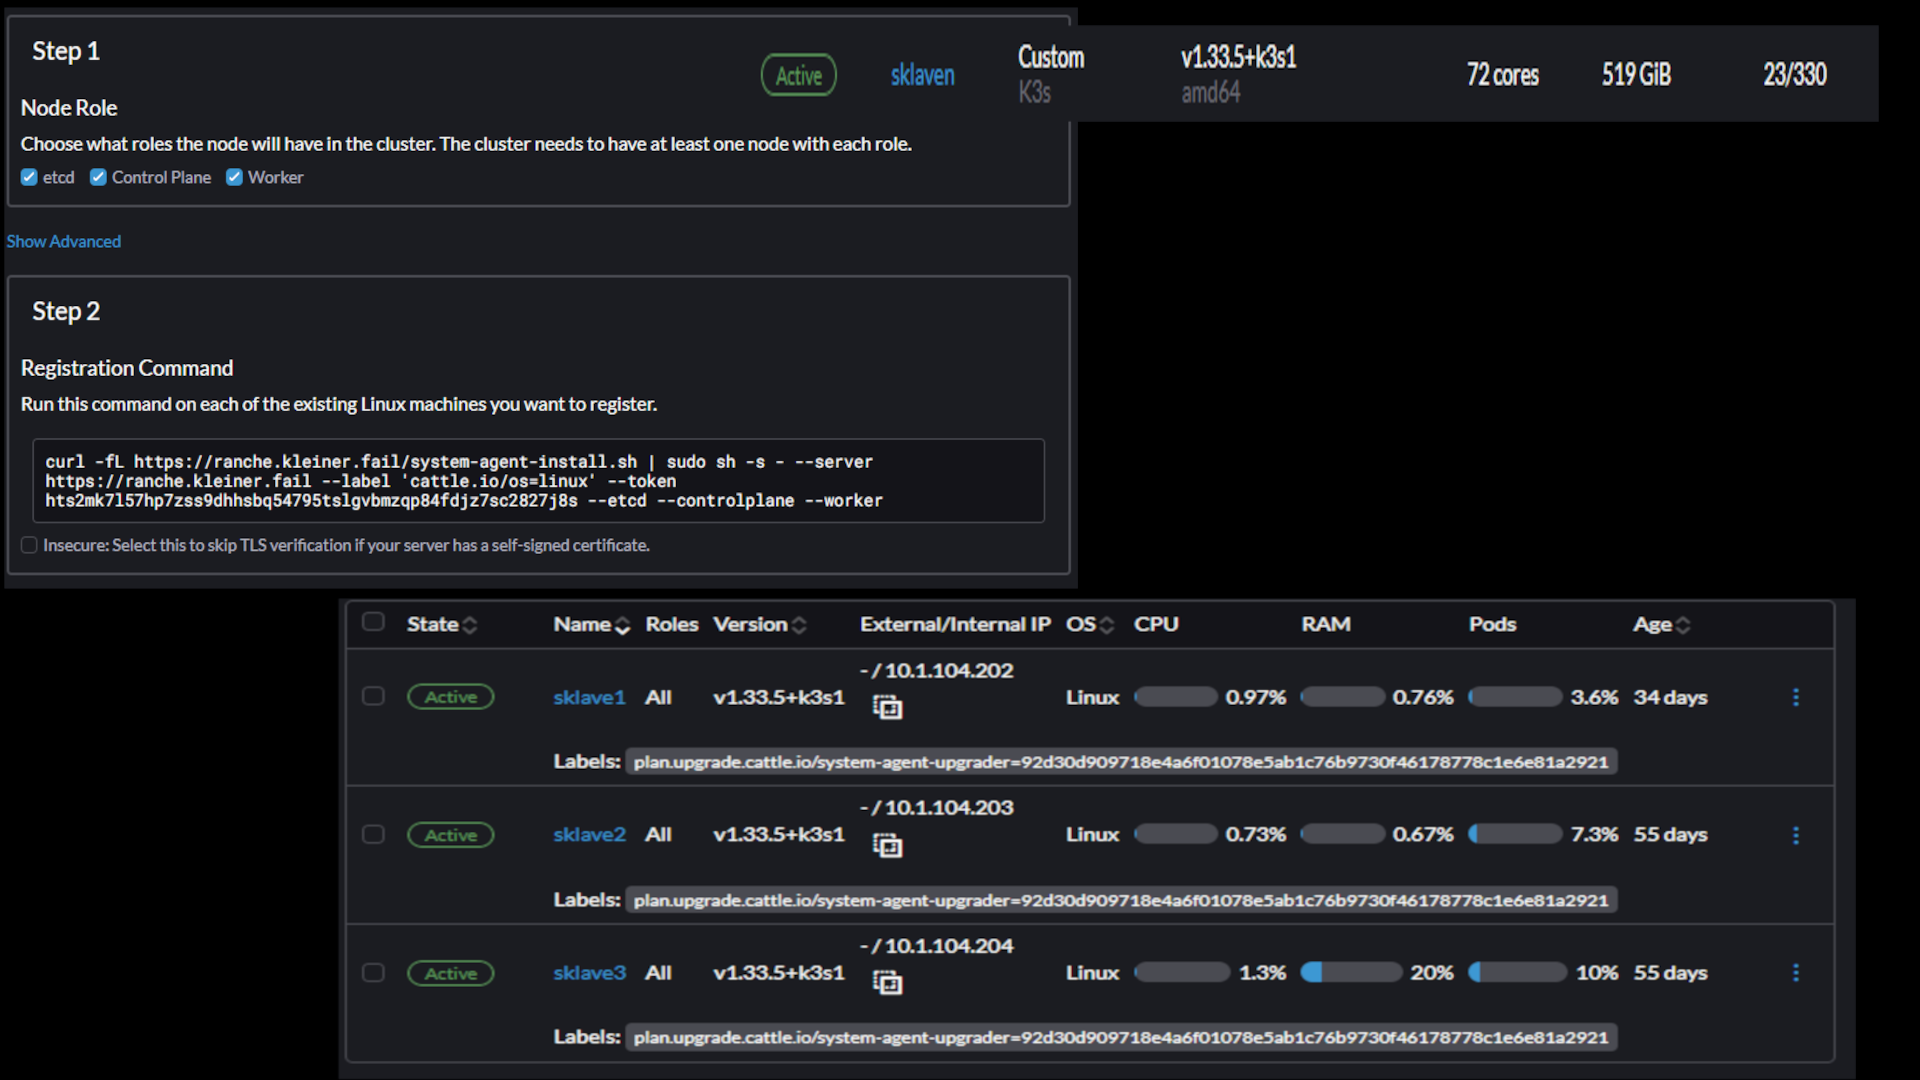Sort nodes by State column arrows

(x=470, y=625)
